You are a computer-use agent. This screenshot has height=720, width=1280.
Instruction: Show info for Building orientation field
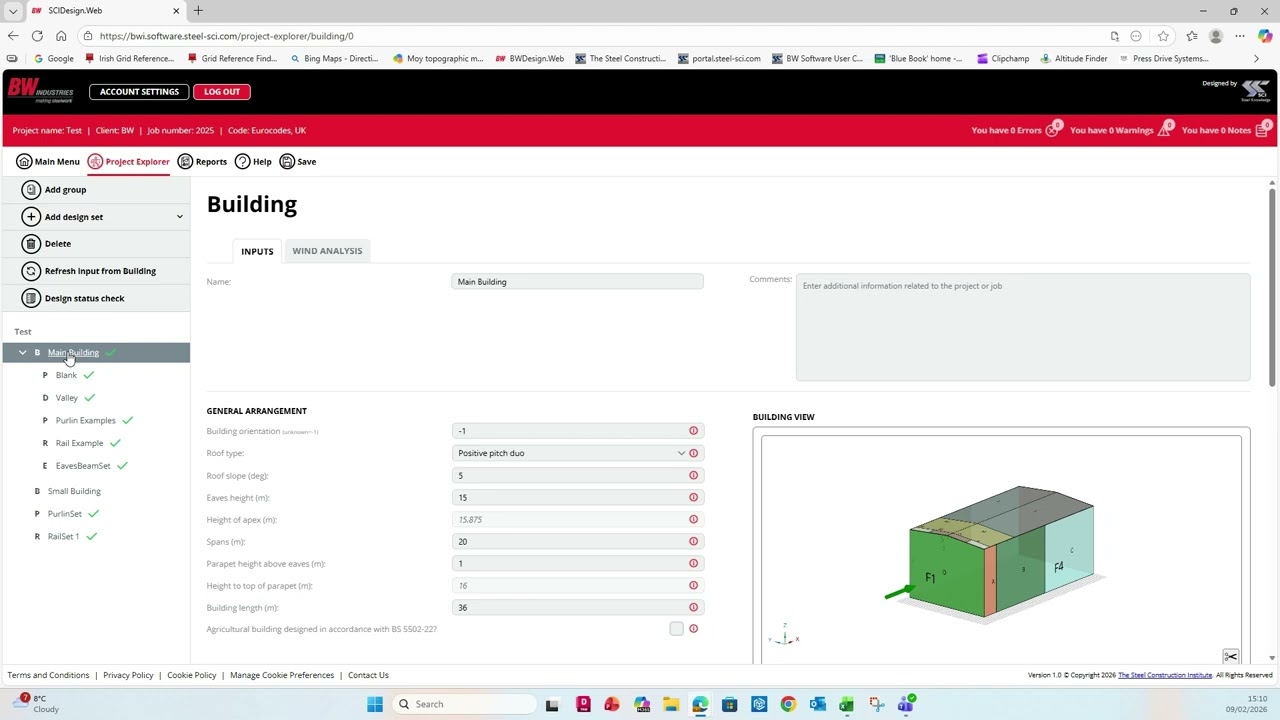point(693,431)
